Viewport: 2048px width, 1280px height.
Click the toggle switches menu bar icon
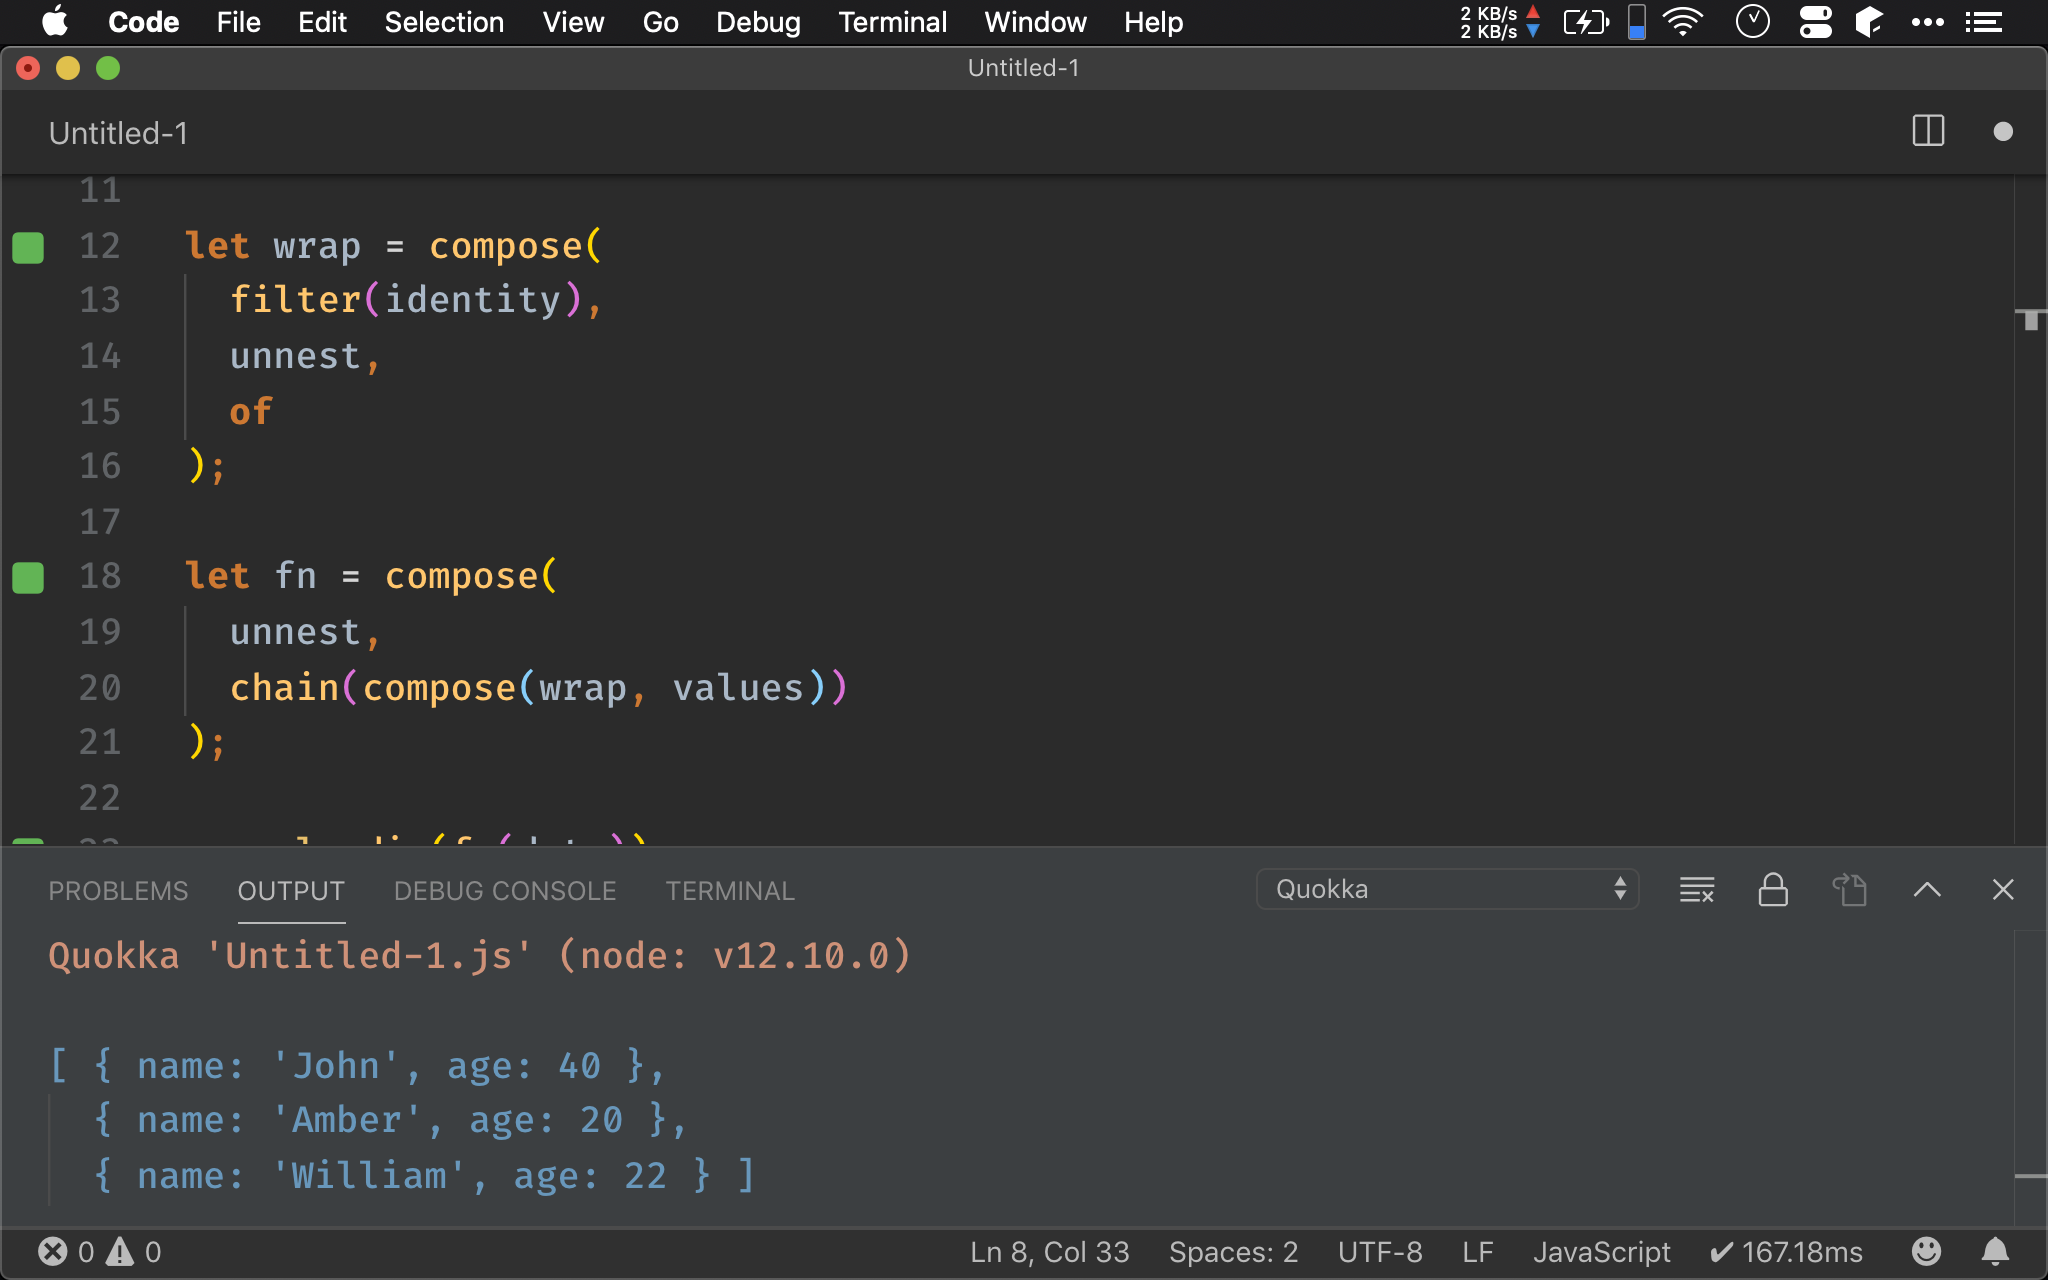[1815, 22]
